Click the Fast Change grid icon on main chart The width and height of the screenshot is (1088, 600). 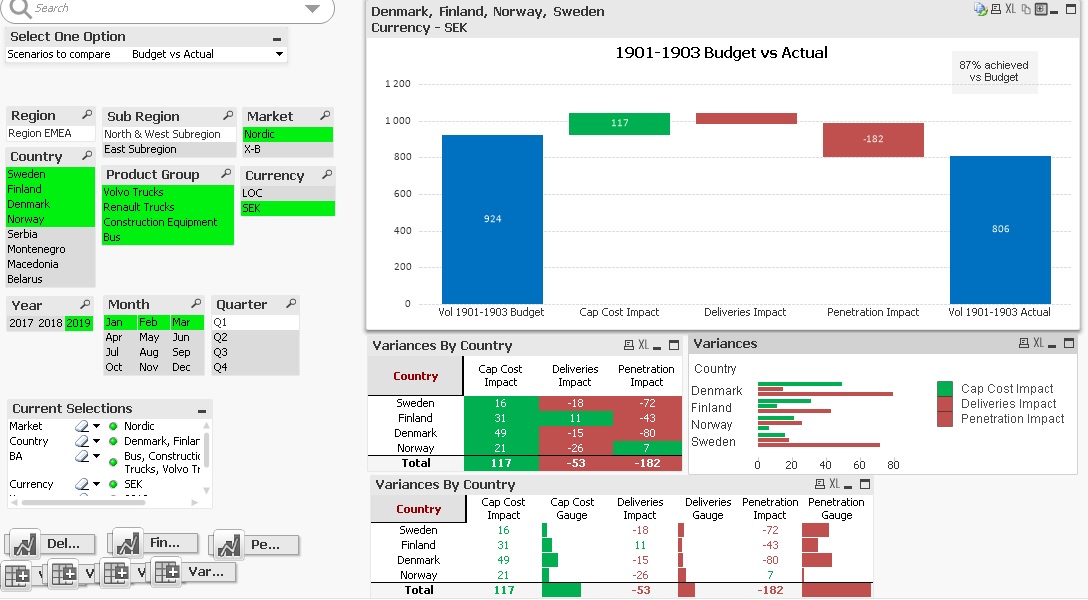(1040, 9)
